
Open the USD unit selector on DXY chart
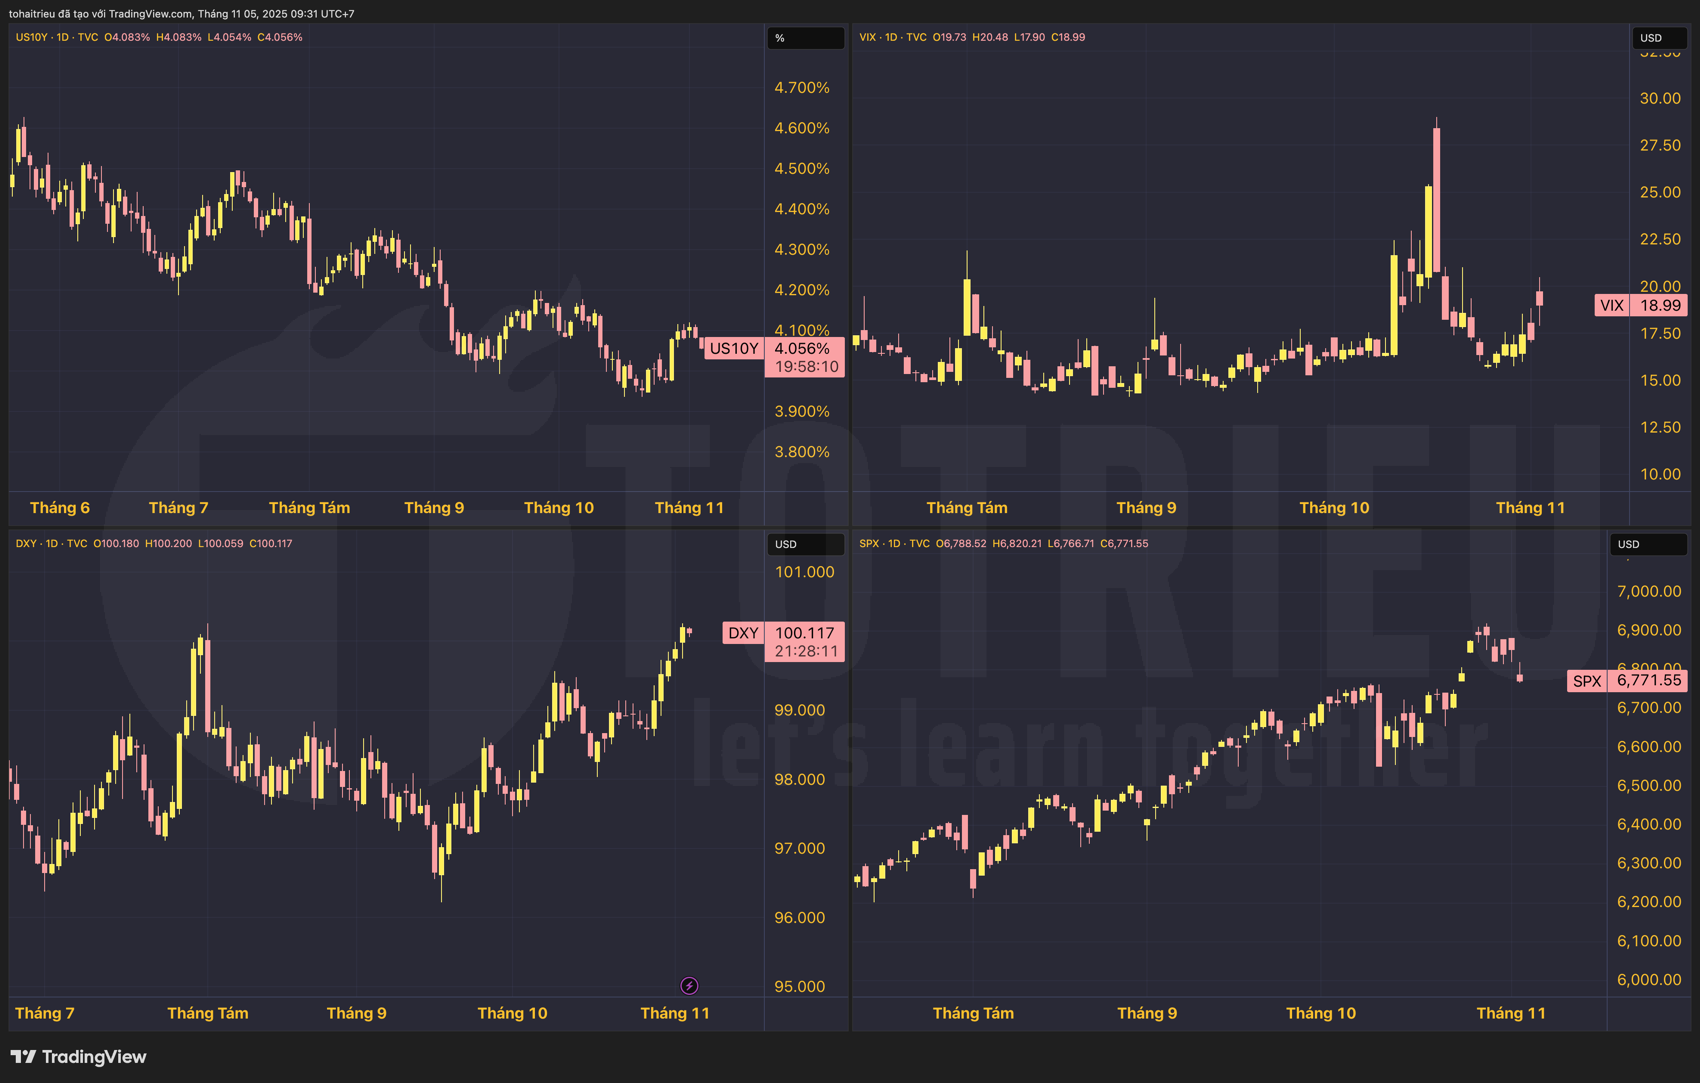coord(804,544)
